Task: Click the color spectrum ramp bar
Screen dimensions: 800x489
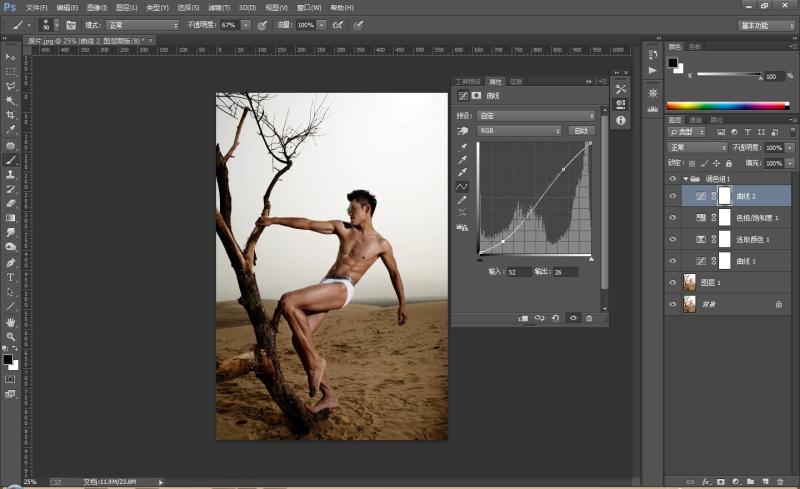Action: [728, 106]
